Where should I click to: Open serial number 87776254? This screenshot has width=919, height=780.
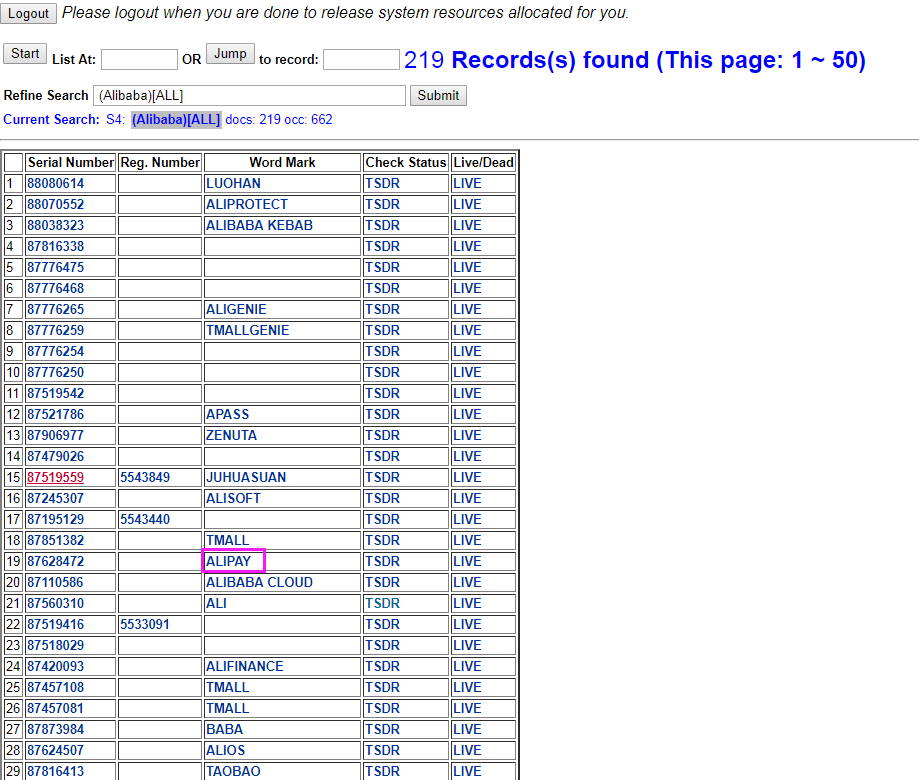click(x=56, y=352)
